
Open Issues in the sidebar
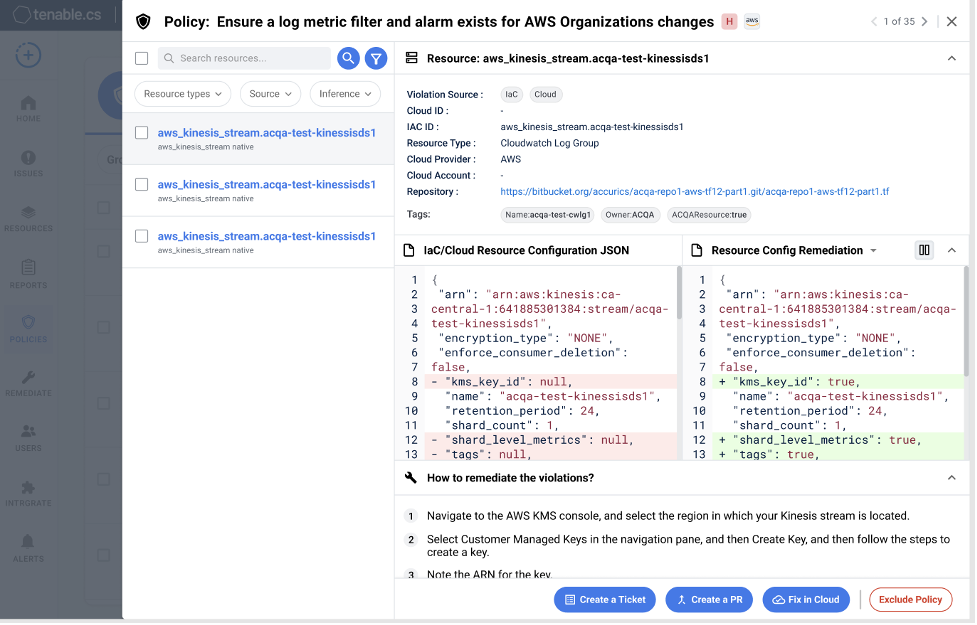[28, 164]
